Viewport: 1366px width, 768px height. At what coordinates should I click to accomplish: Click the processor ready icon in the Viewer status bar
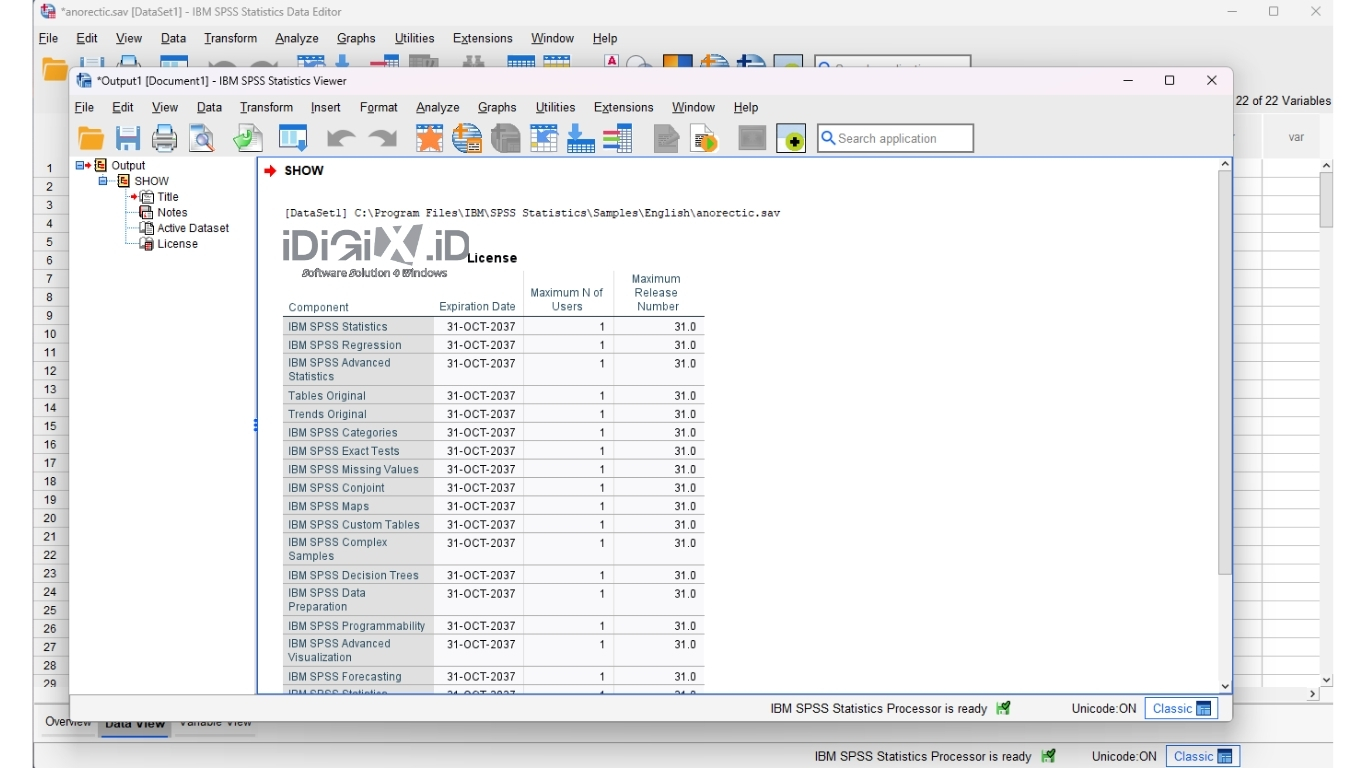coord(1003,708)
